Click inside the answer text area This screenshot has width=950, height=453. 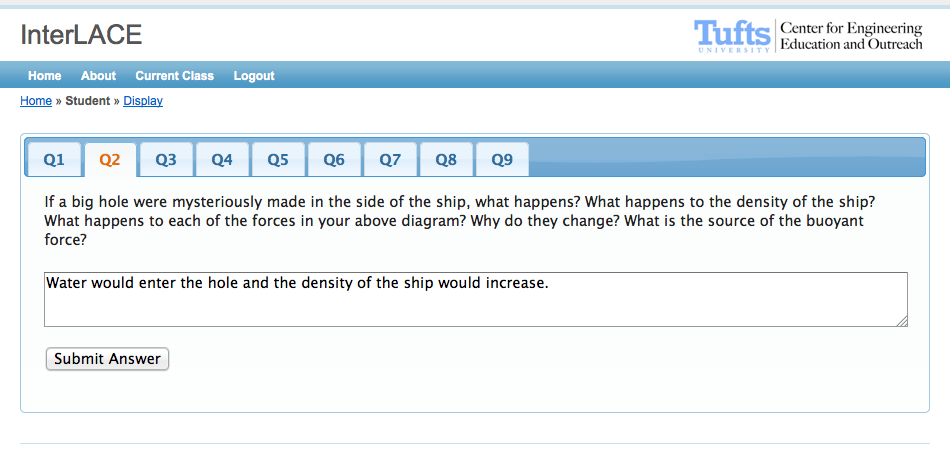[476, 300]
